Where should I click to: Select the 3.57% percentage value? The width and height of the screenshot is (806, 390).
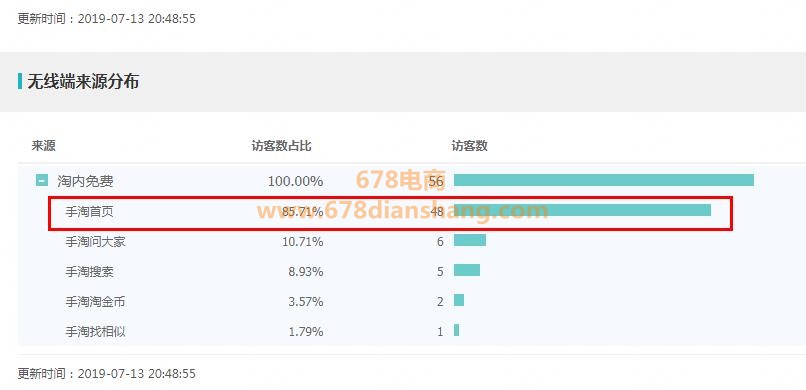coord(306,302)
